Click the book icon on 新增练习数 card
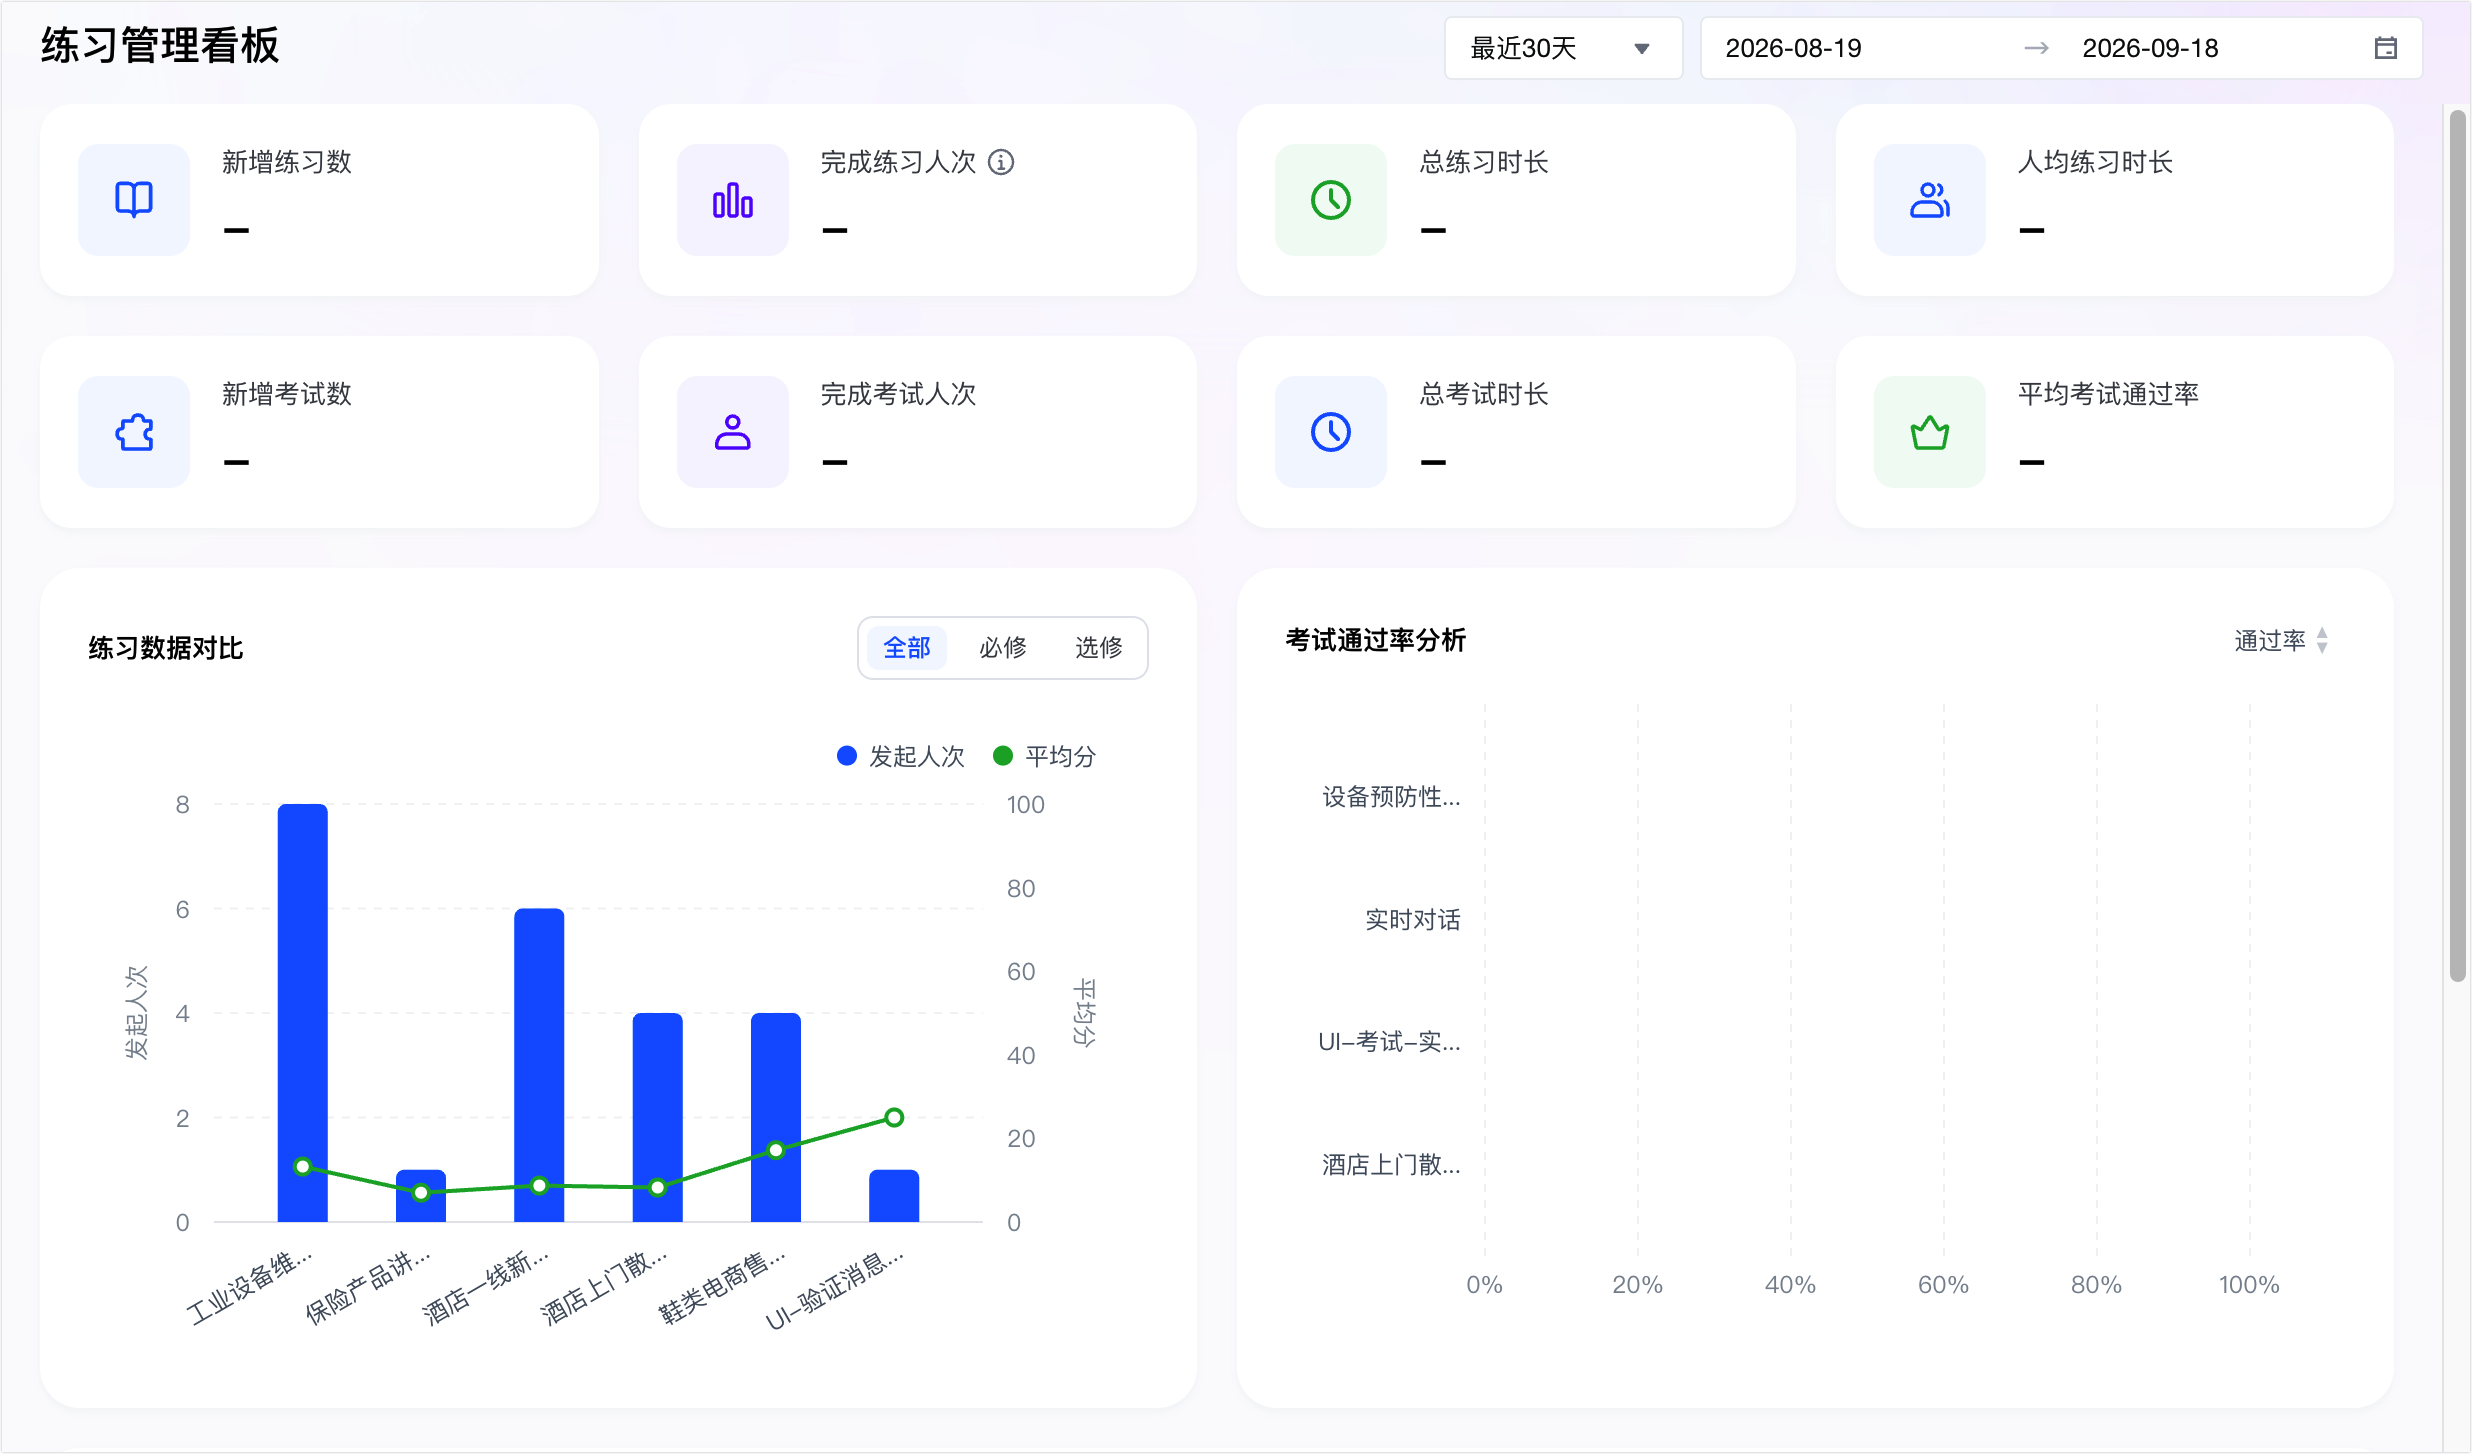Viewport: 2472px width, 1454px height. pyautogui.click(x=134, y=200)
